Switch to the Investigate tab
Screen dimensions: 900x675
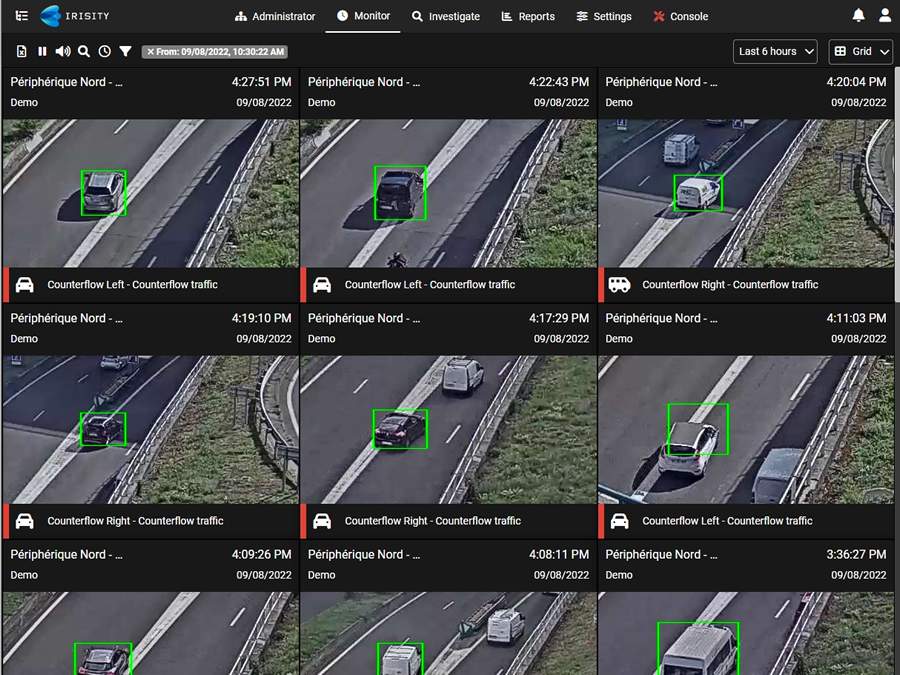[x=445, y=16]
